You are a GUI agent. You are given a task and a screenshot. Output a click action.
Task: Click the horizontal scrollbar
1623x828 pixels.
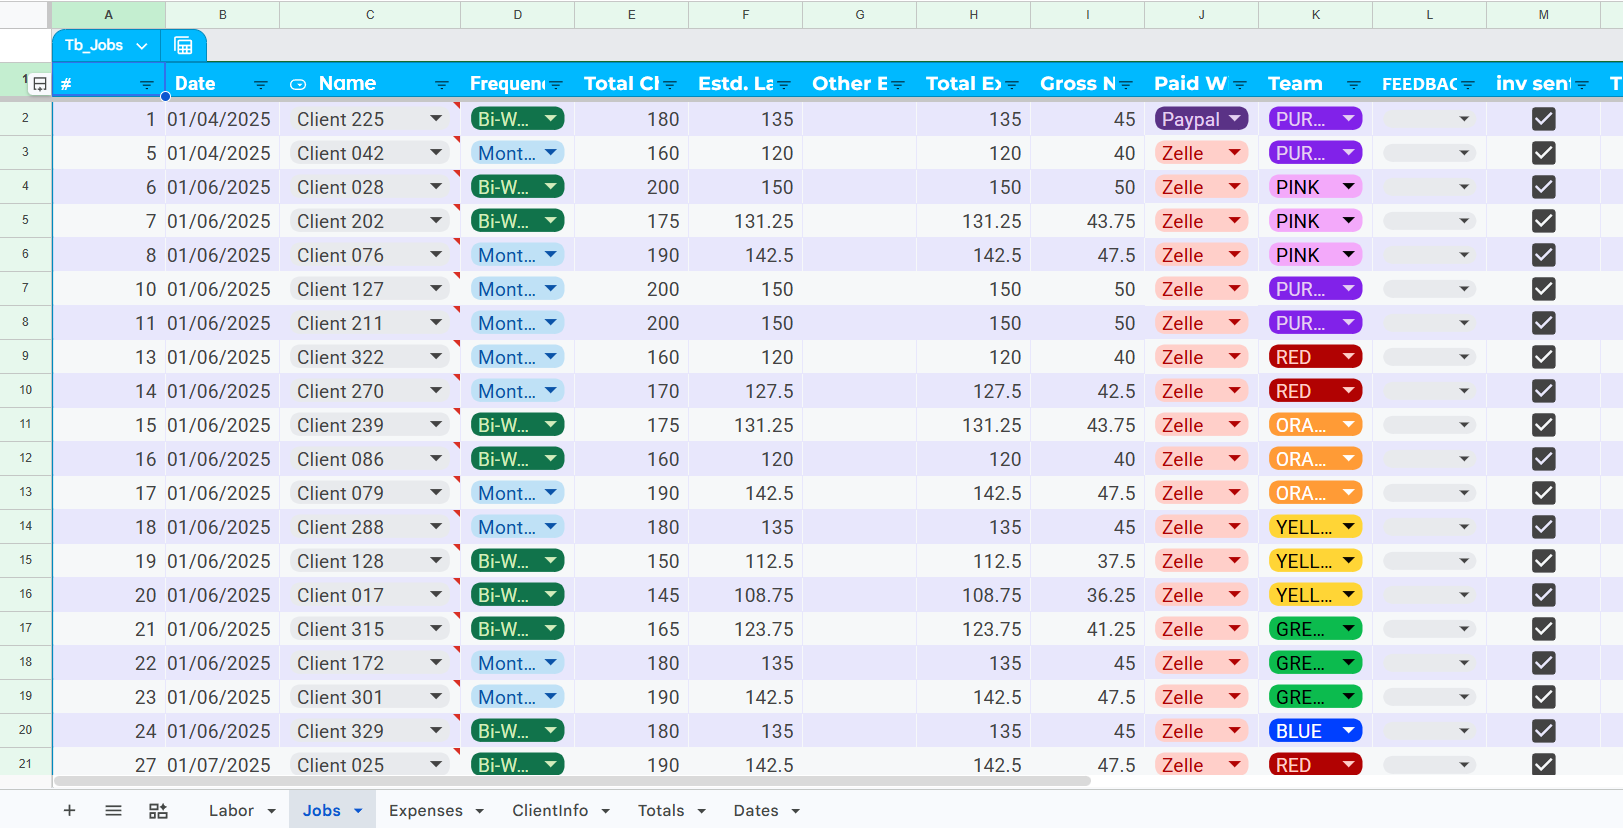(x=572, y=781)
